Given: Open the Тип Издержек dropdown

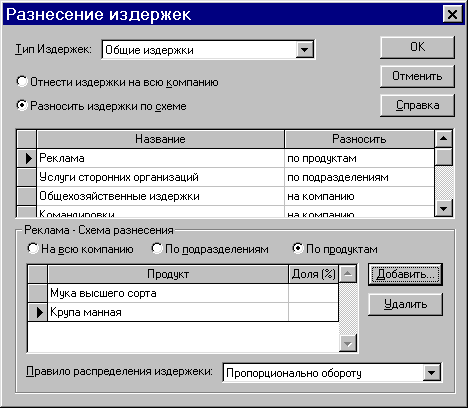Looking at the screenshot, I should point(304,50).
